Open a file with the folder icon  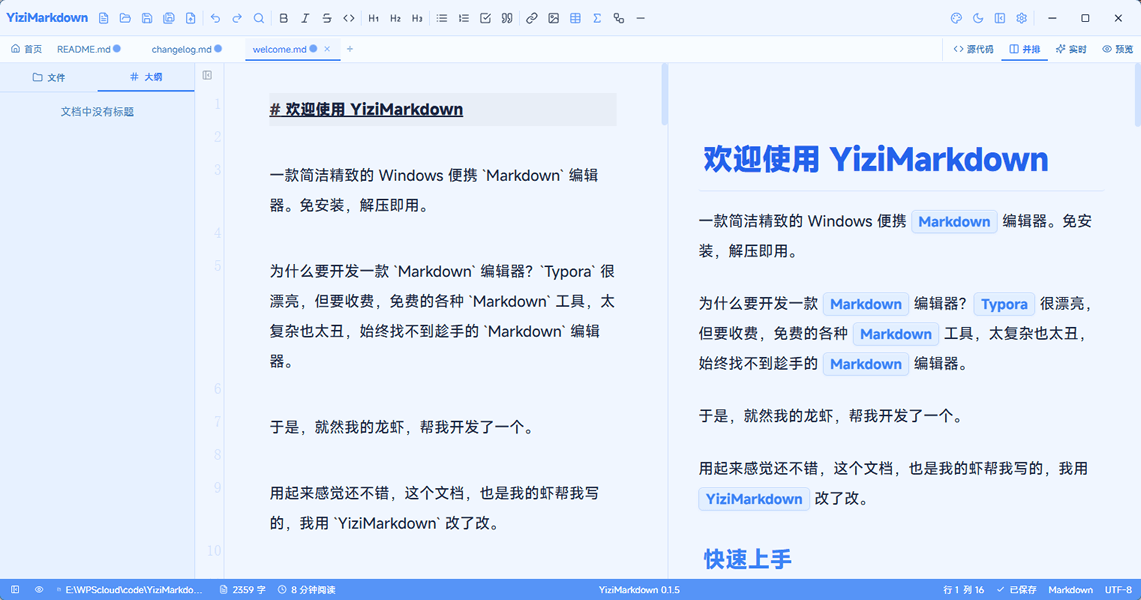point(125,18)
